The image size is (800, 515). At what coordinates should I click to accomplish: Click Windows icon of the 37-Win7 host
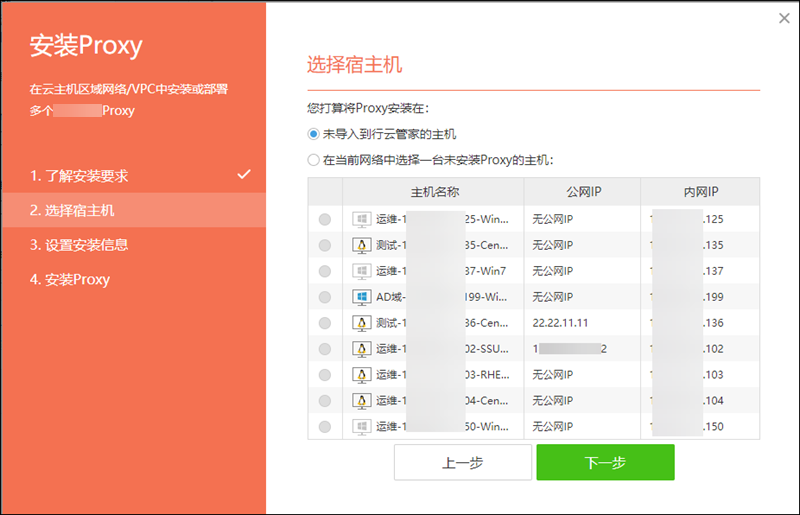coord(361,271)
